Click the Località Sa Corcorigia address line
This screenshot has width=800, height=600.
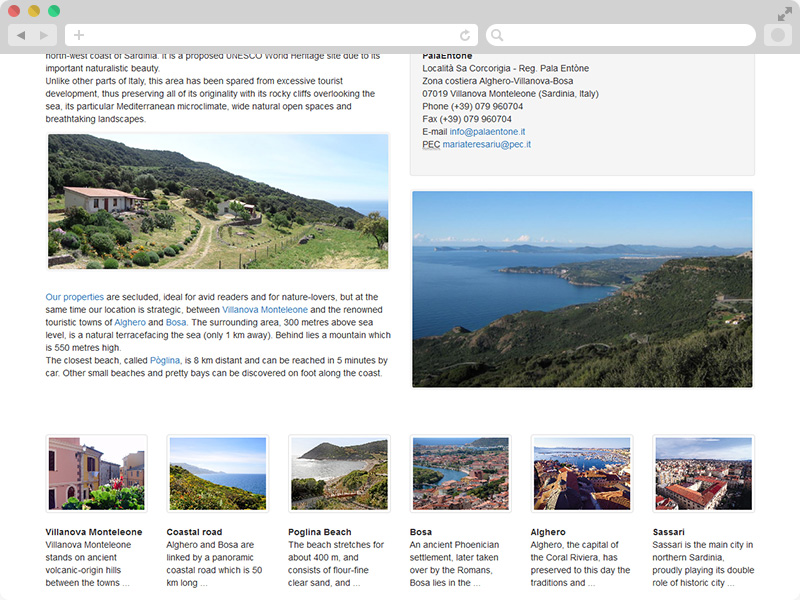[x=505, y=68]
